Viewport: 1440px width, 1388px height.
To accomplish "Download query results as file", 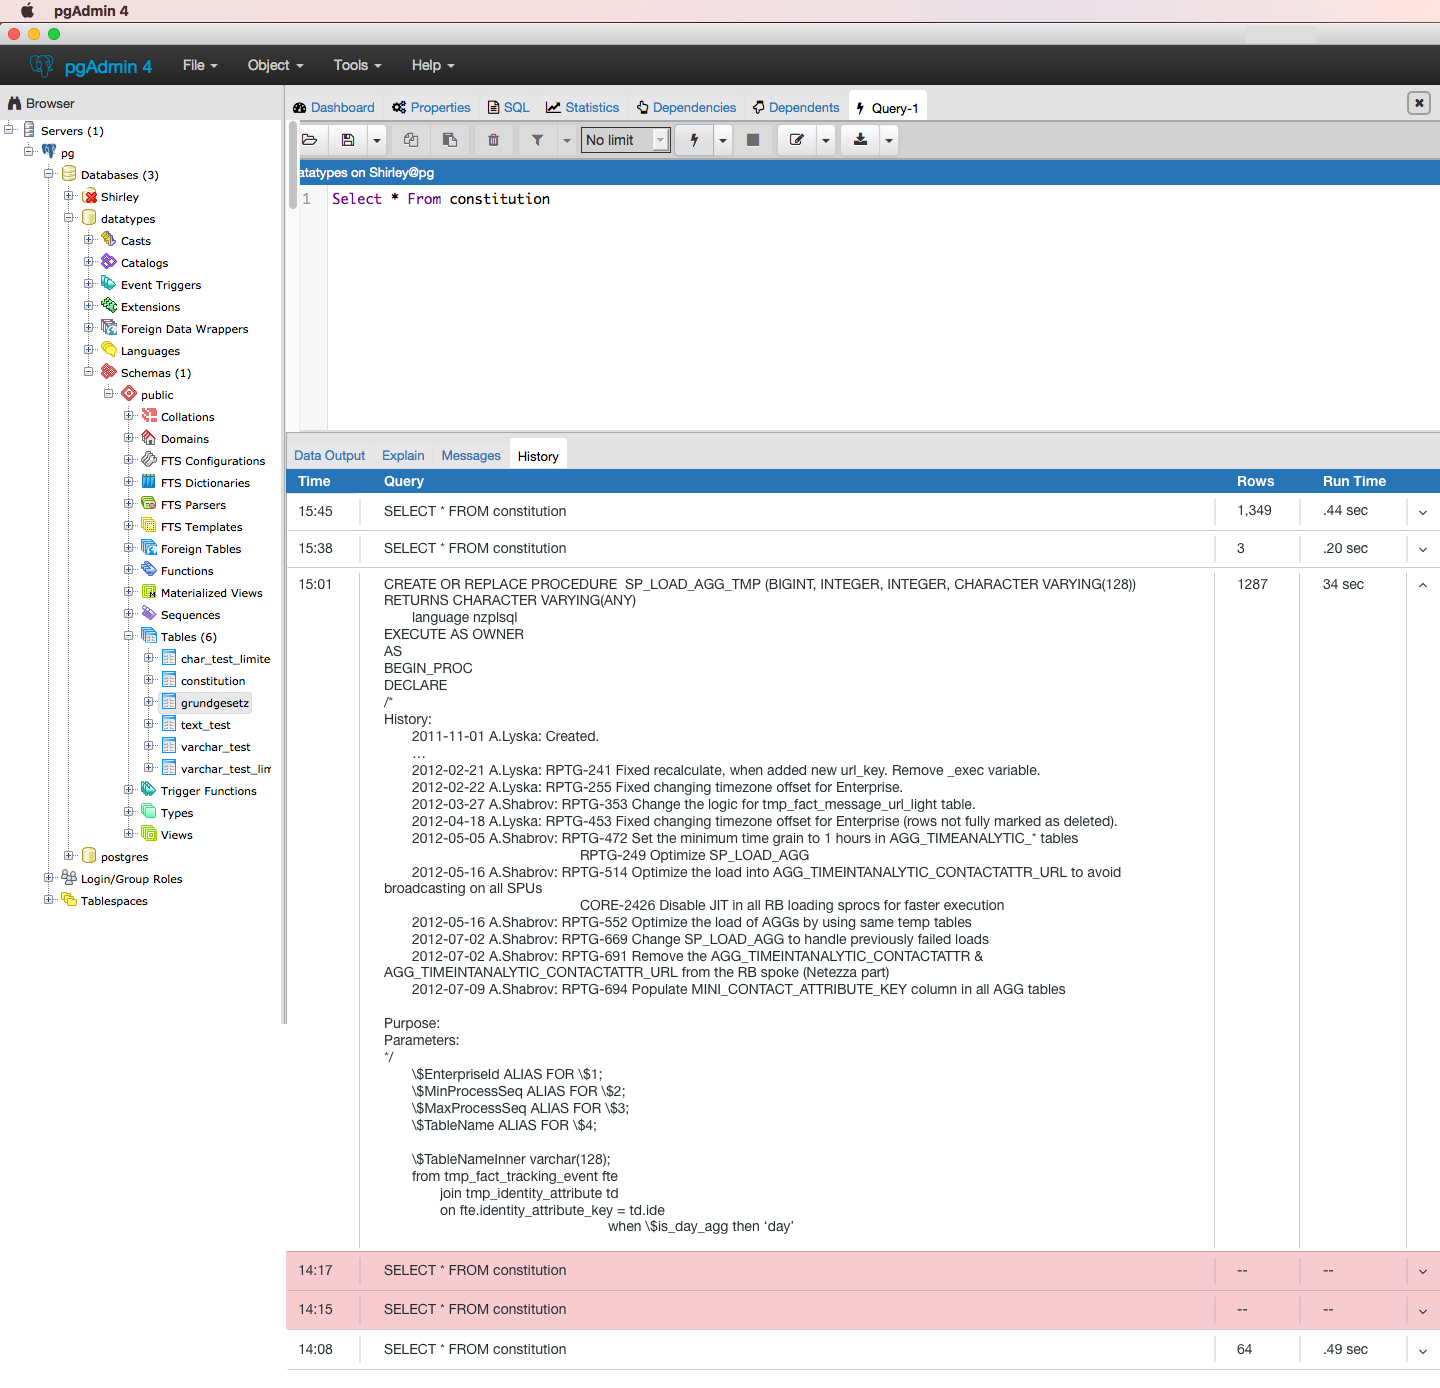I will click(860, 140).
